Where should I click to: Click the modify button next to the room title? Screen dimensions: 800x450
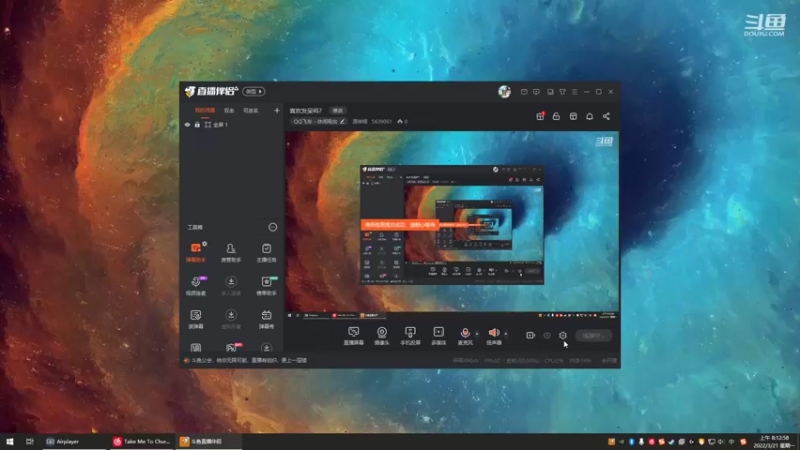coord(338,110)
